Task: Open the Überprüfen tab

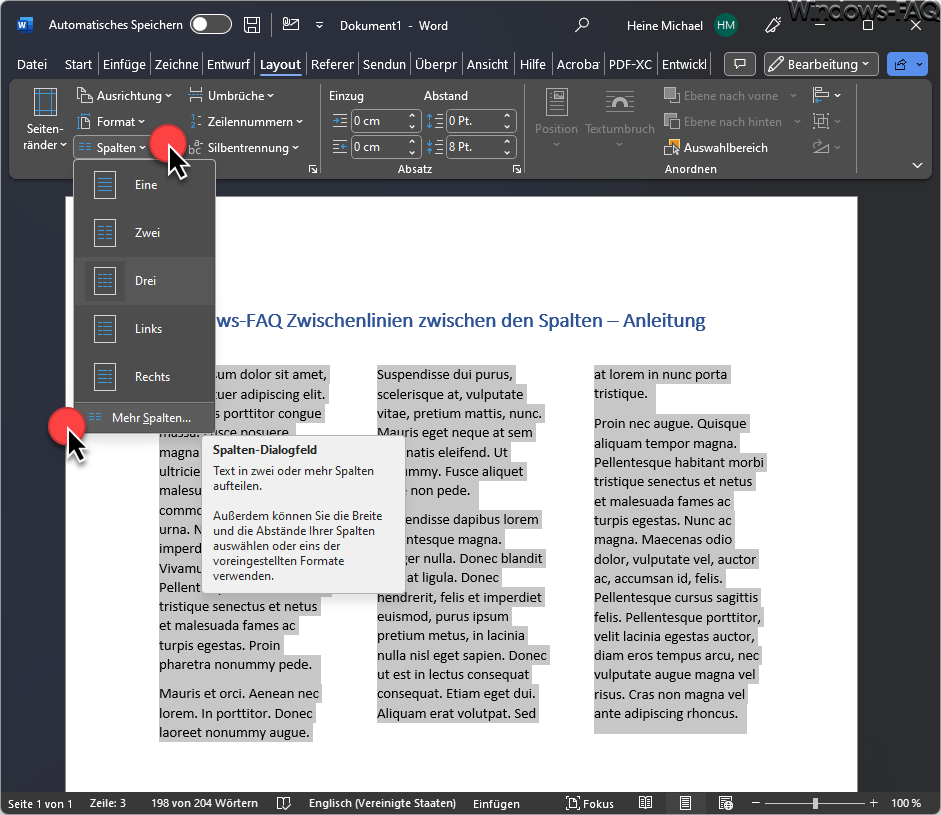Action: pyautogui.click(x=436, y=64)
